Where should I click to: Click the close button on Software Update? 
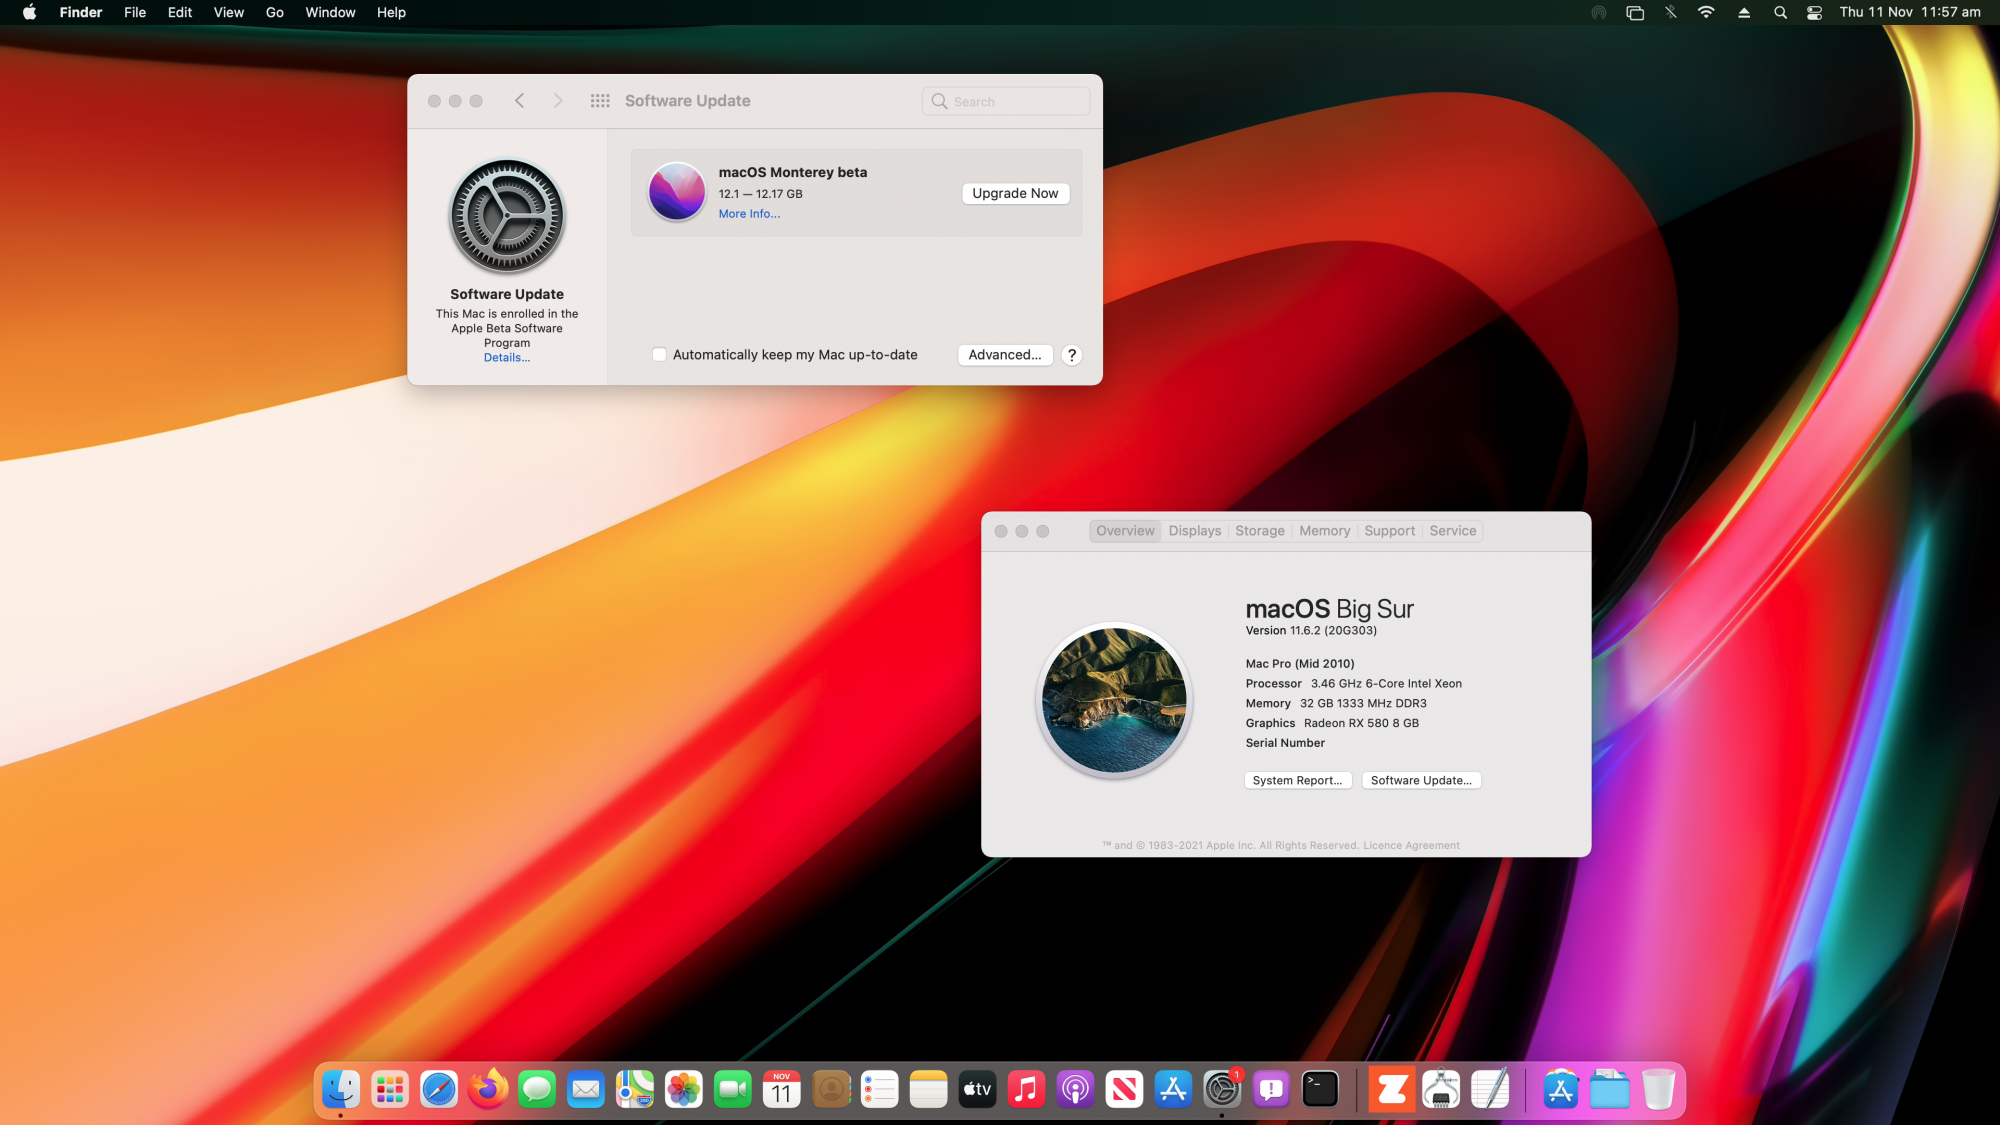click(x=434, y=100)
